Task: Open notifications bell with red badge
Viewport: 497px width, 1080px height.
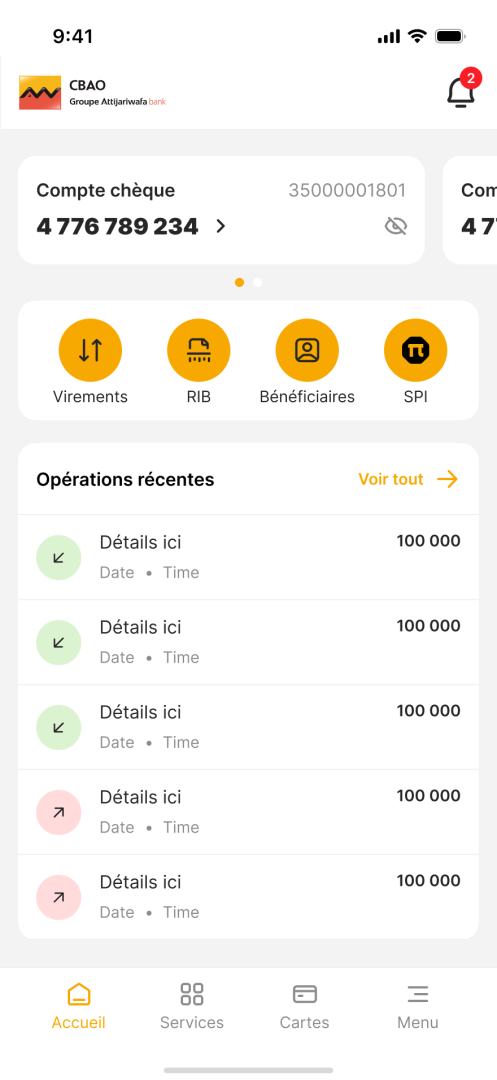Action: [461, 91]
